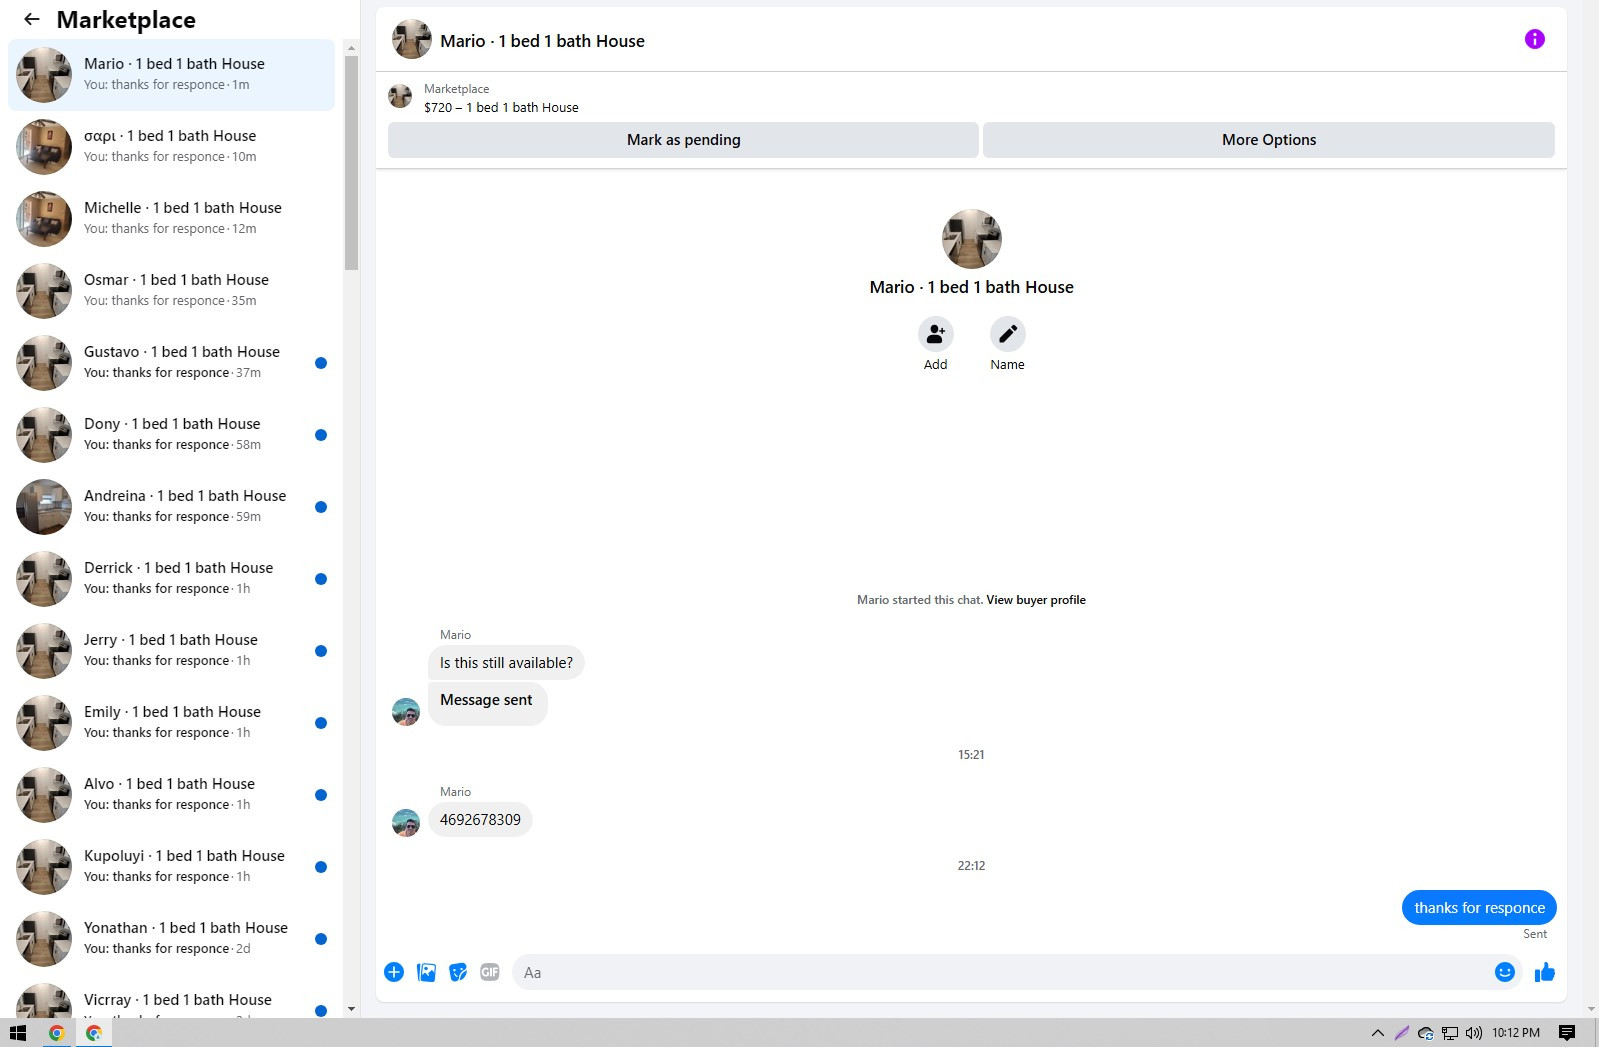The width and height of the screenshot is (1599, 1047).
Task: Go back using the Marketplace arrow
Action: click(32, 19)
